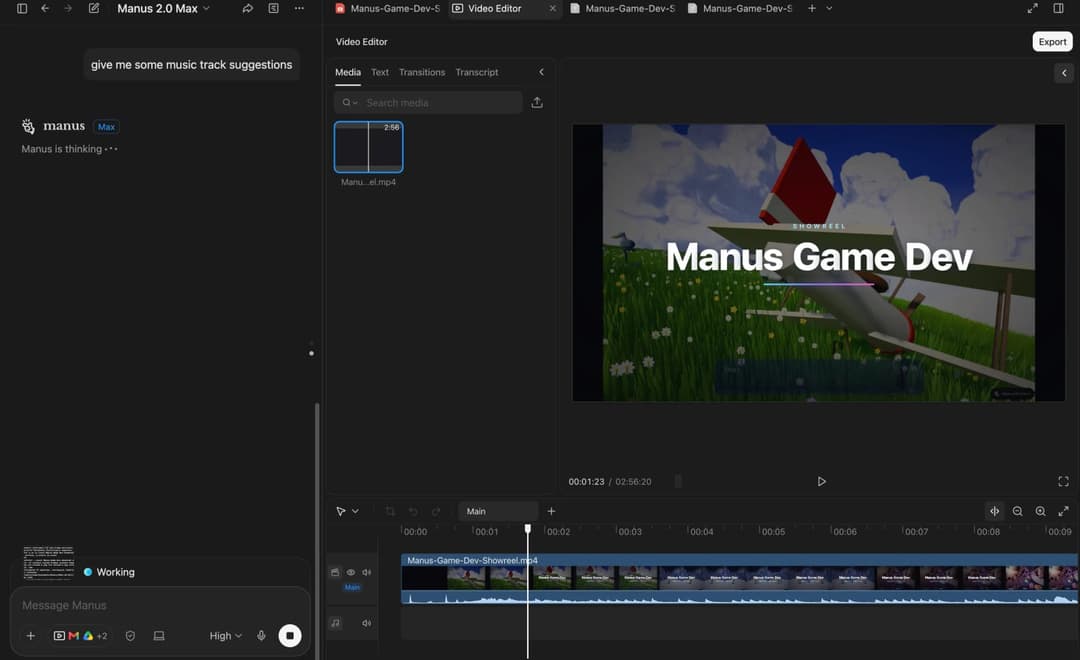
Task: Click the 00:01:23 current timecode
Action: point(586,482)
